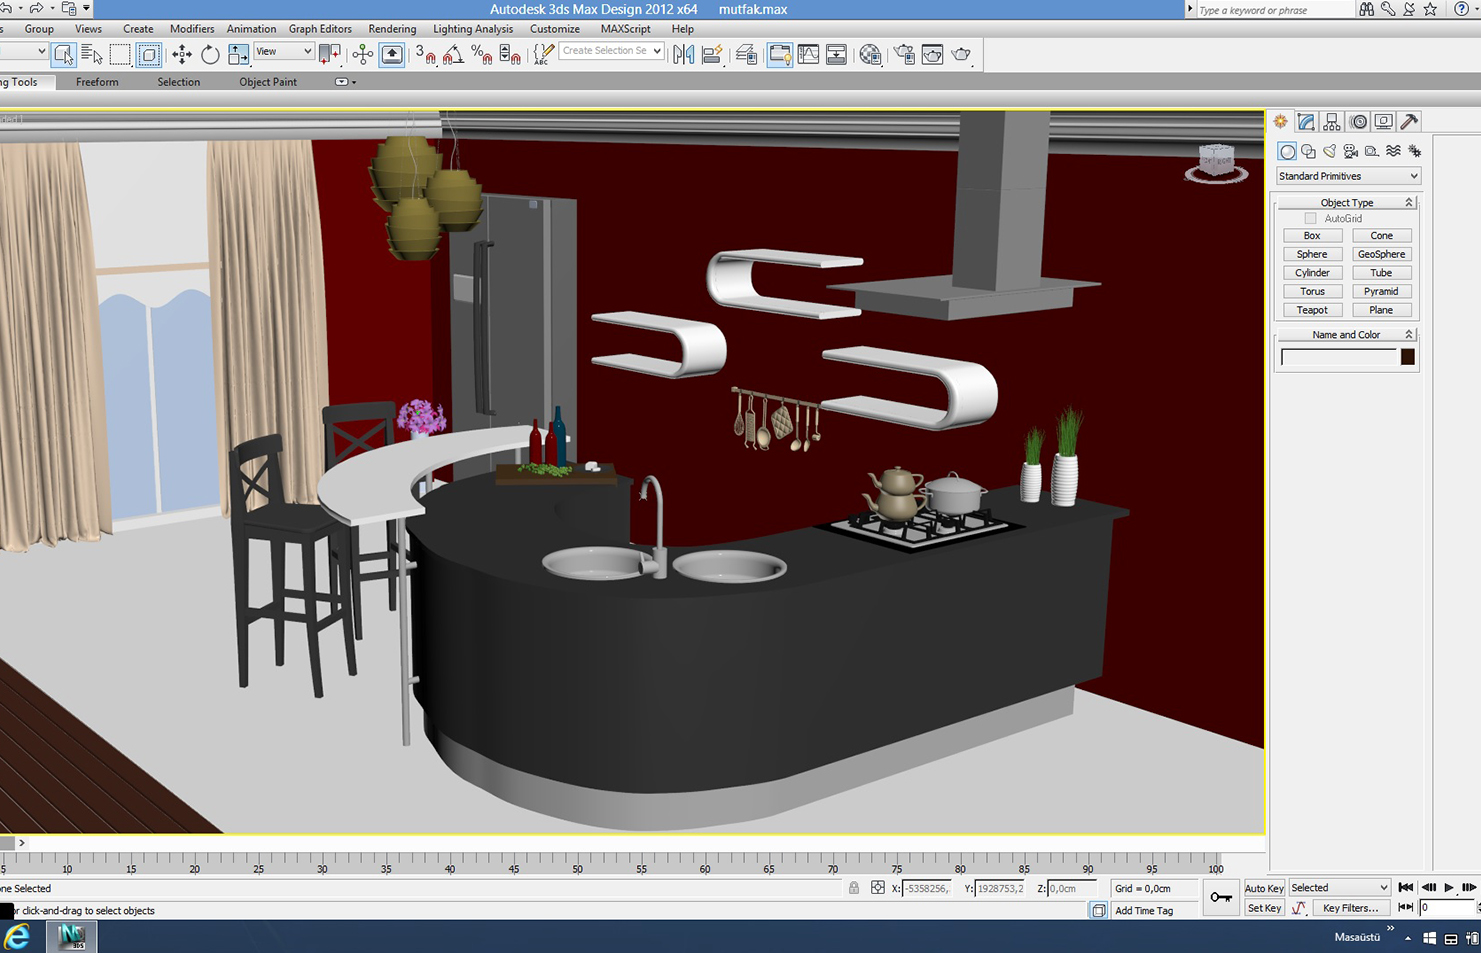Viewport: 1481px width, 953px height.
Task: Activate Select and Scale tool
Action: coord(238,54)
